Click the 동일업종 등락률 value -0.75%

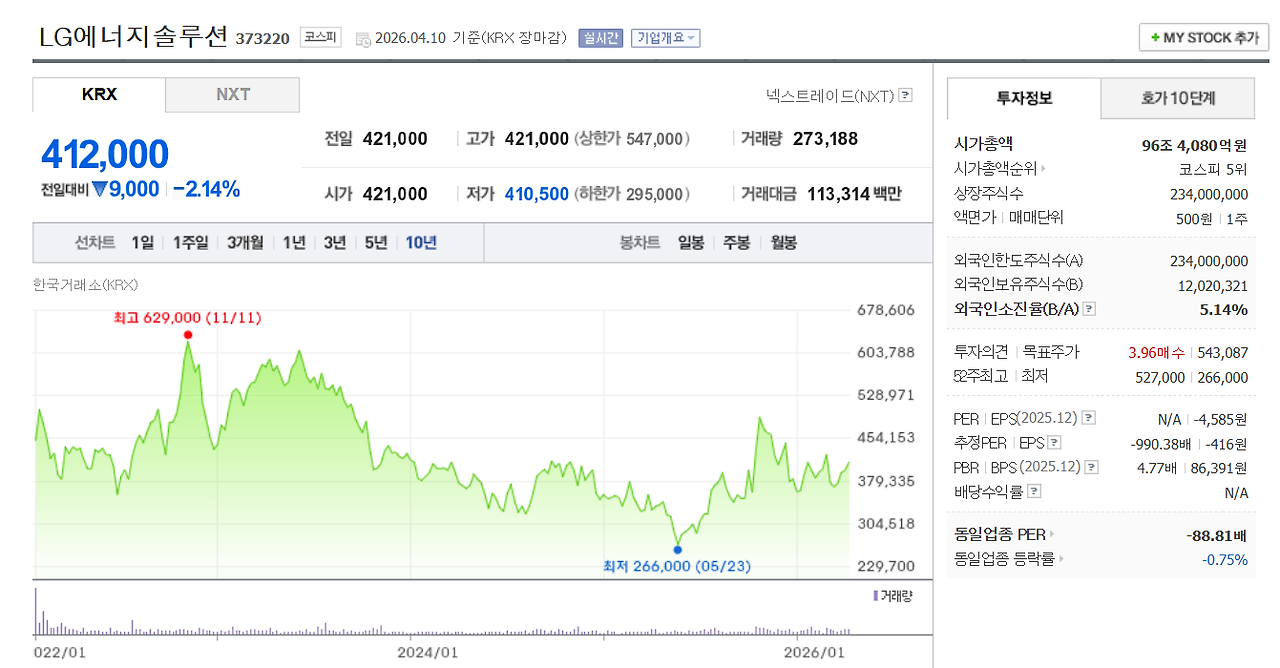[1225, 559]
